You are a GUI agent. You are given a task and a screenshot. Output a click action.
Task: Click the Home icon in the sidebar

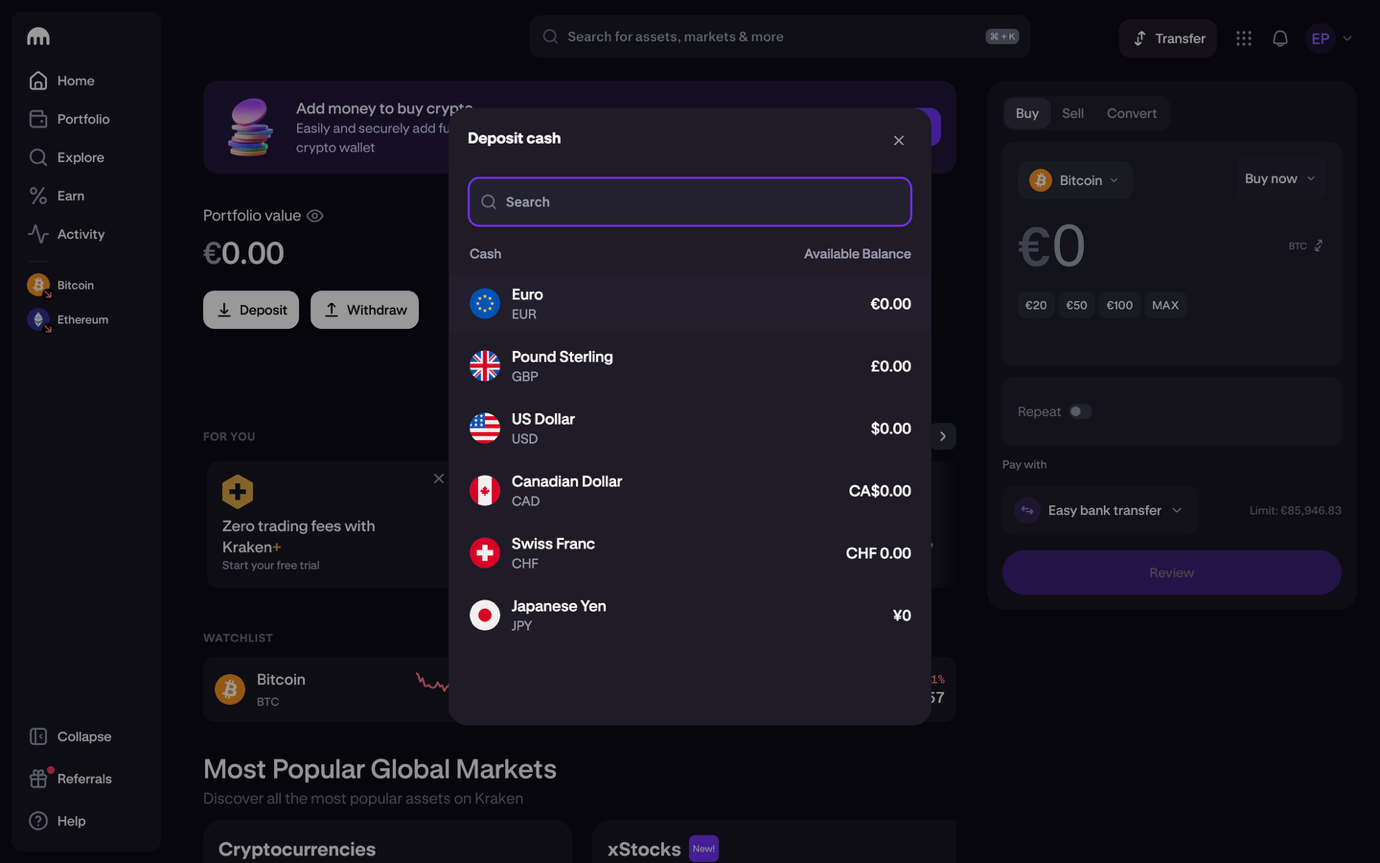[x=38, y=80]
